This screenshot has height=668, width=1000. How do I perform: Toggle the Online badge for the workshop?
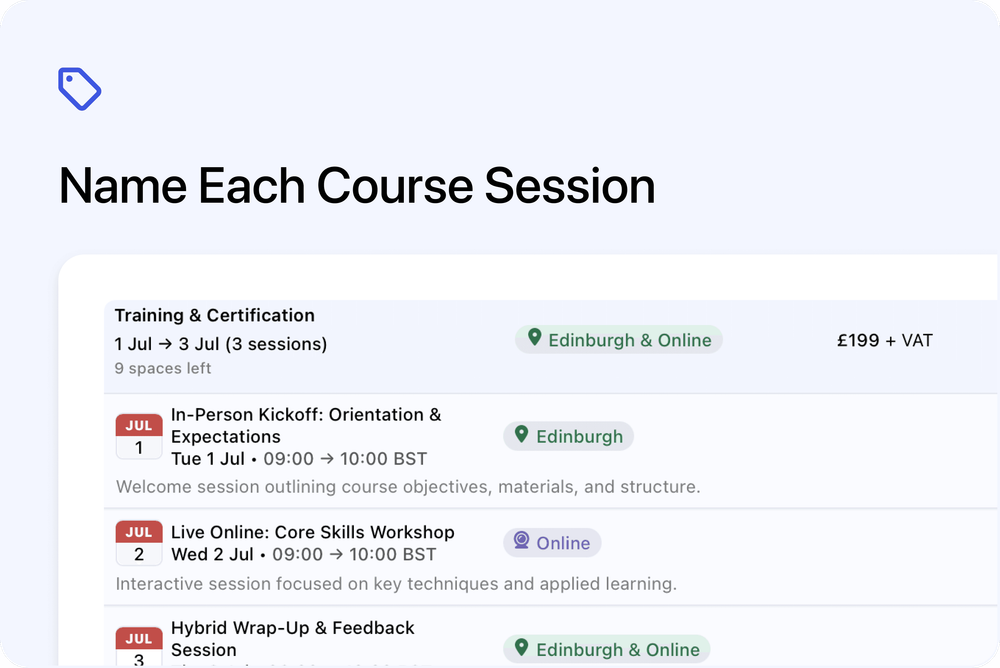[x=551, y=542]
